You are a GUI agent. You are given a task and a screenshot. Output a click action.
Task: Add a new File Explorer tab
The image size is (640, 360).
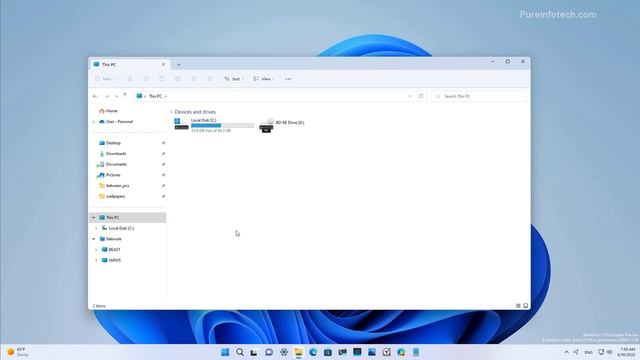pos(178,64)
